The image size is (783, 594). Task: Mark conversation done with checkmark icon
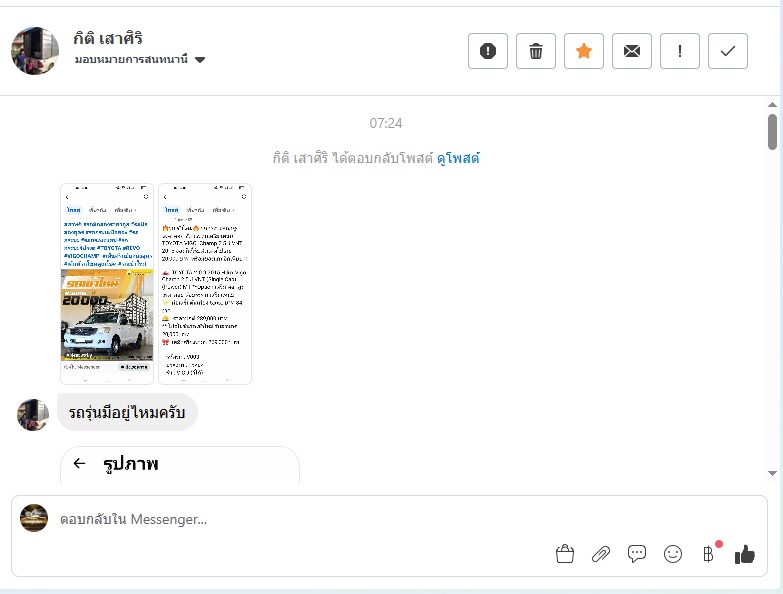(728, 51)
